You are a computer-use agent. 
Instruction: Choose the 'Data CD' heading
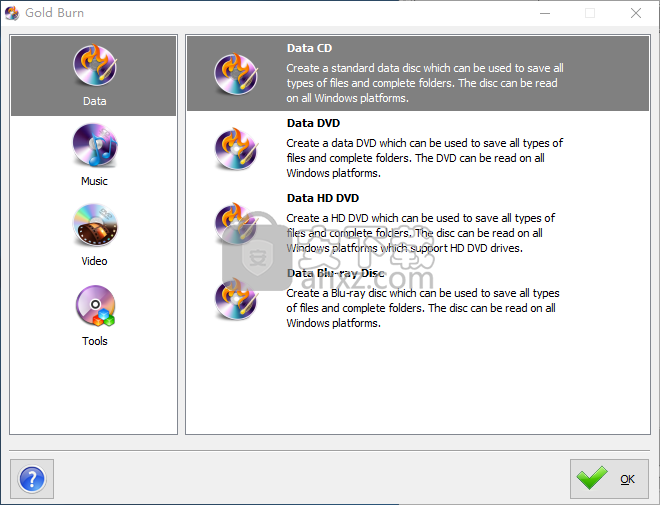309,48
